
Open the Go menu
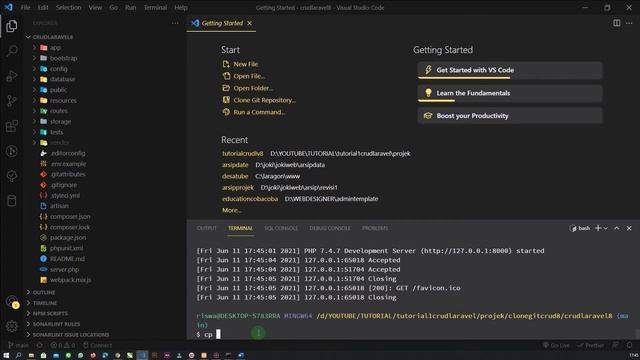pos(113,7)
